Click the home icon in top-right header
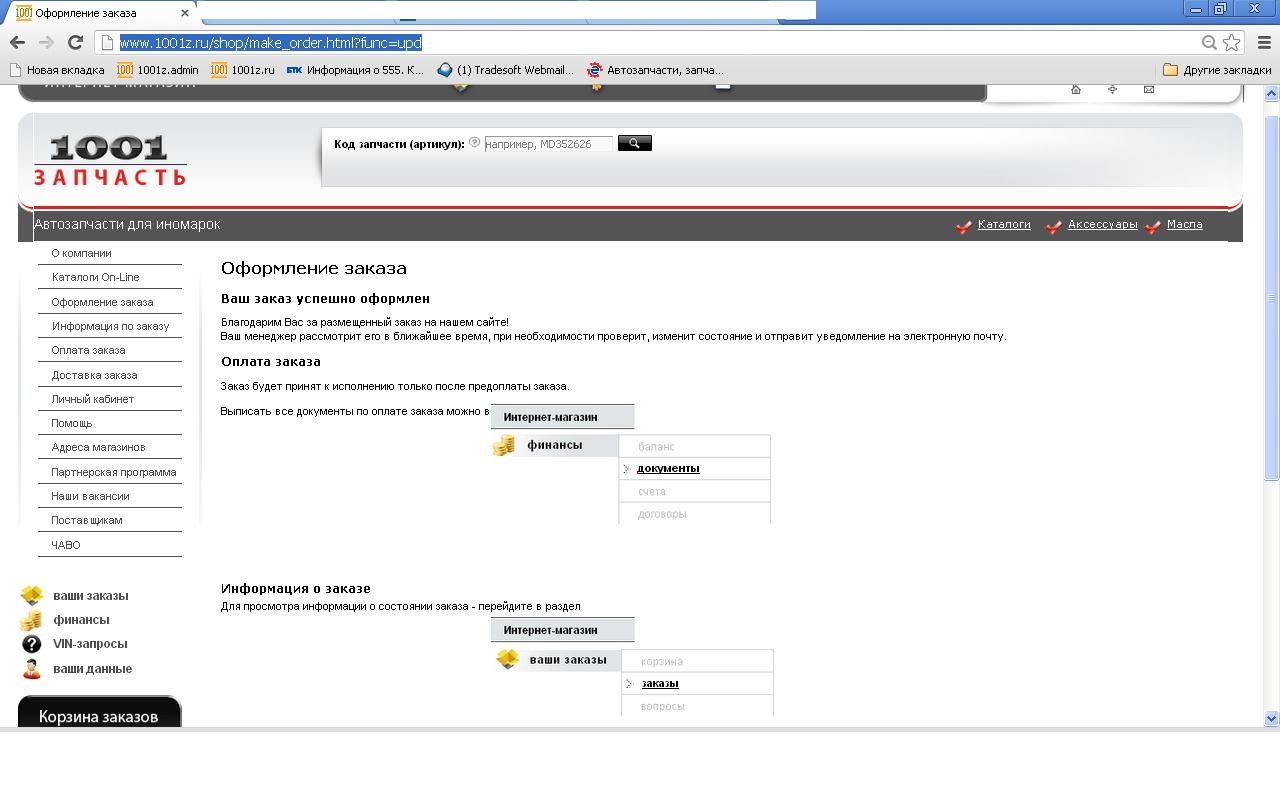This screenshot has height=800, width=1280. click(x=1076, y=89)
